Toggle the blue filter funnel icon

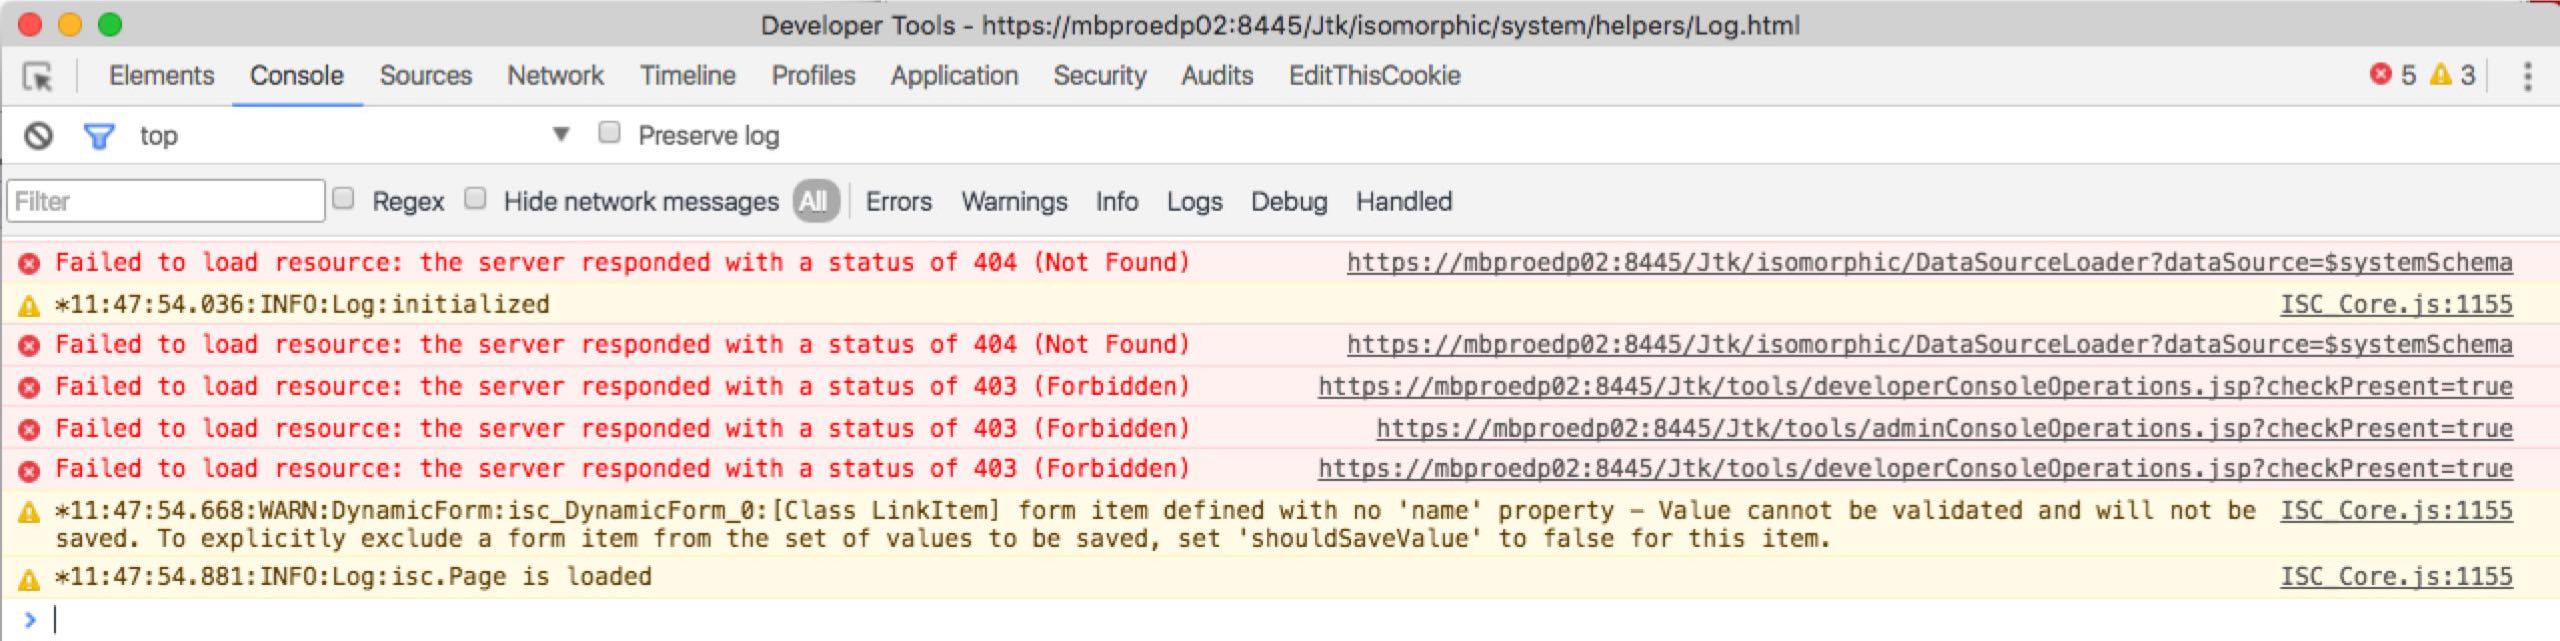pos(98,135)
